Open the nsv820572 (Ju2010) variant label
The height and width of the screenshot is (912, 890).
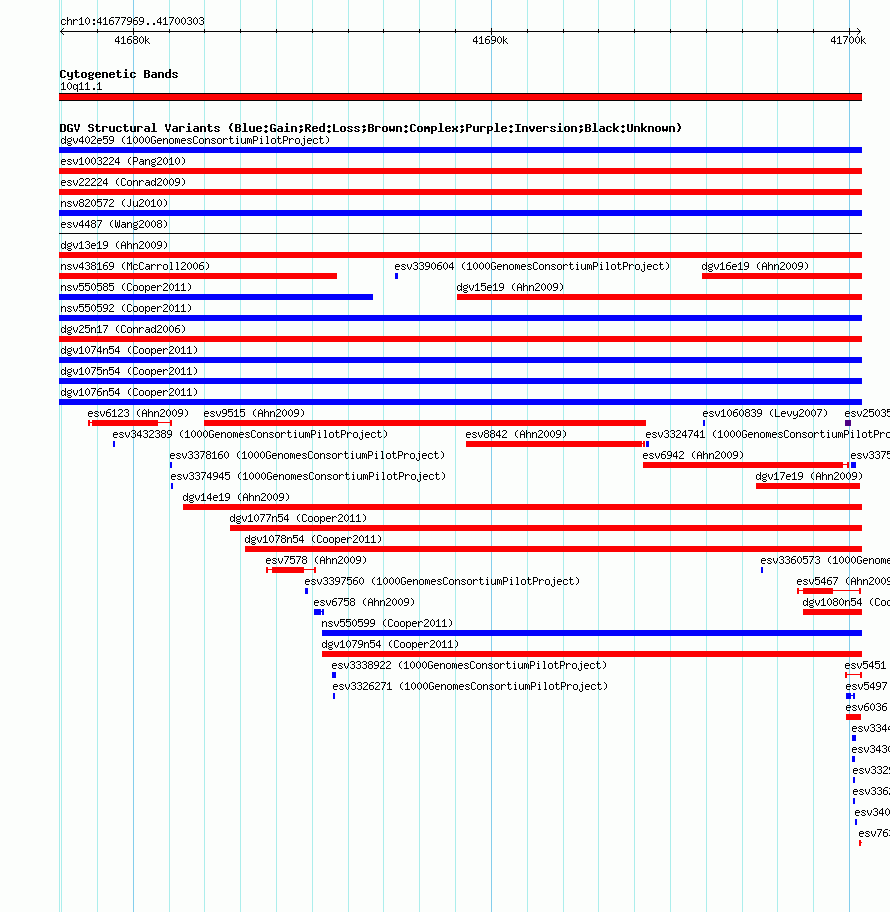point(114,203)
